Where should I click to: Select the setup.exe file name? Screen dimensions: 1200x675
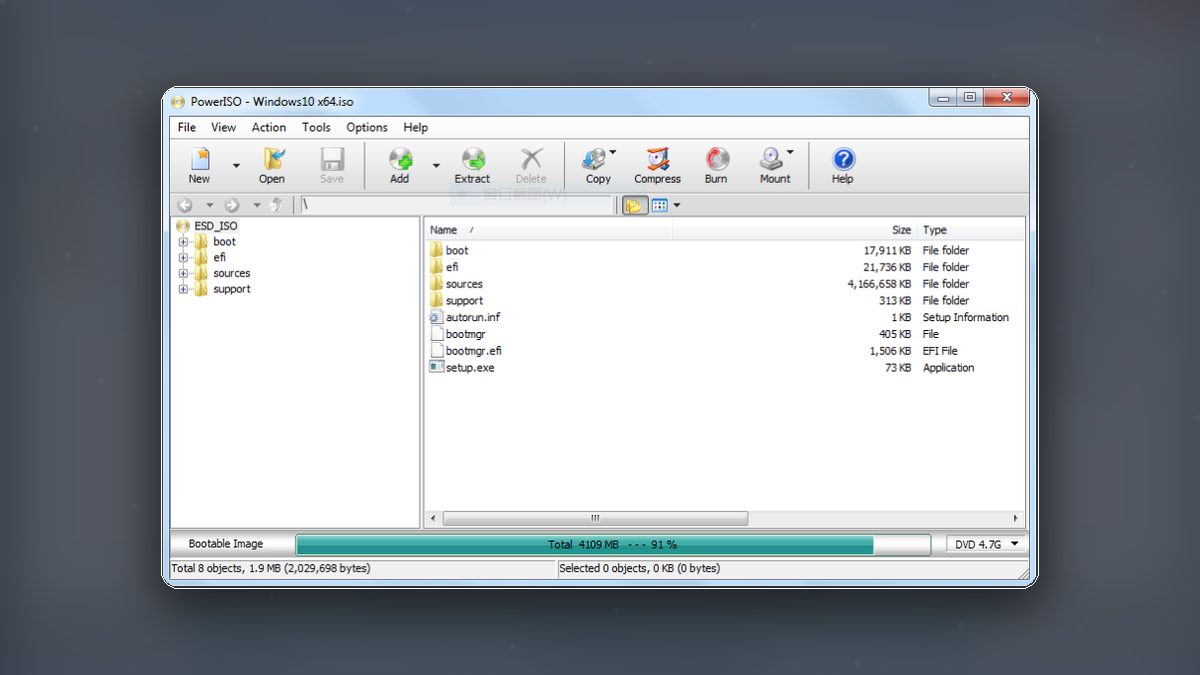[470, 368]
